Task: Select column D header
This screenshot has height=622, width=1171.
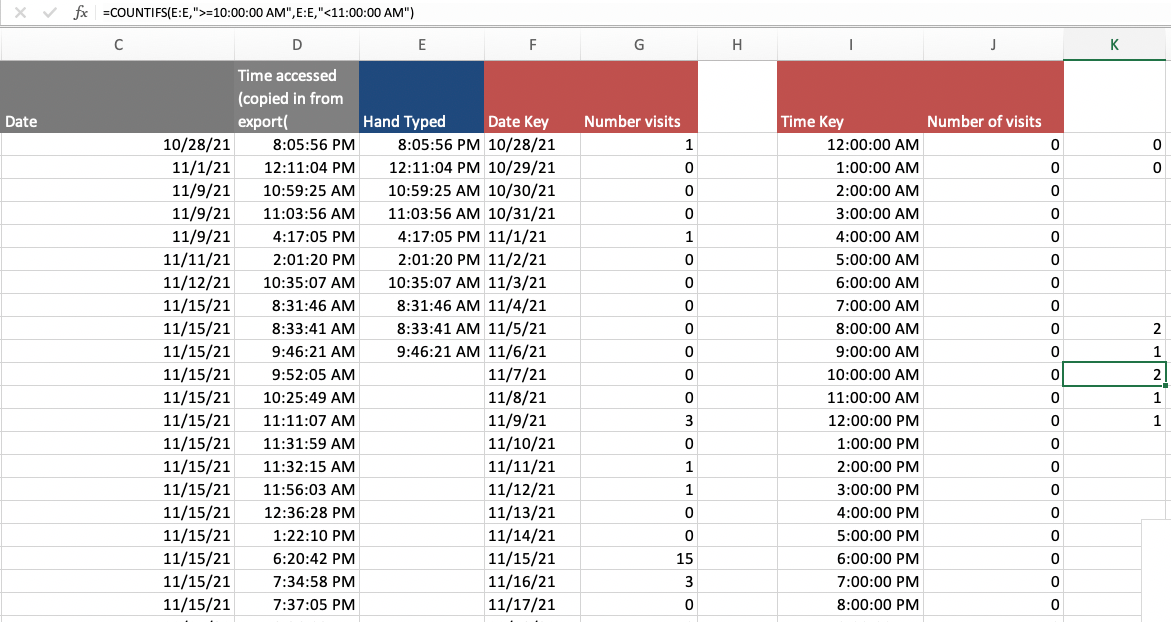Action: click(296, 45)
